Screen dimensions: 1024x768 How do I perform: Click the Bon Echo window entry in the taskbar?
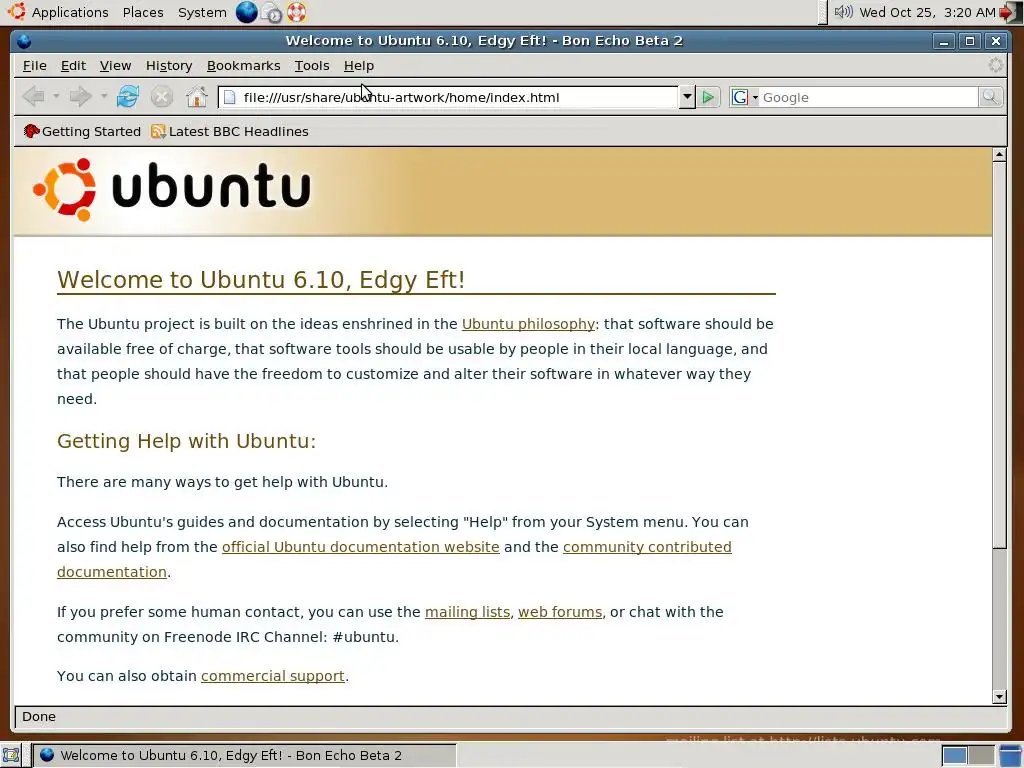coord(245,756)
